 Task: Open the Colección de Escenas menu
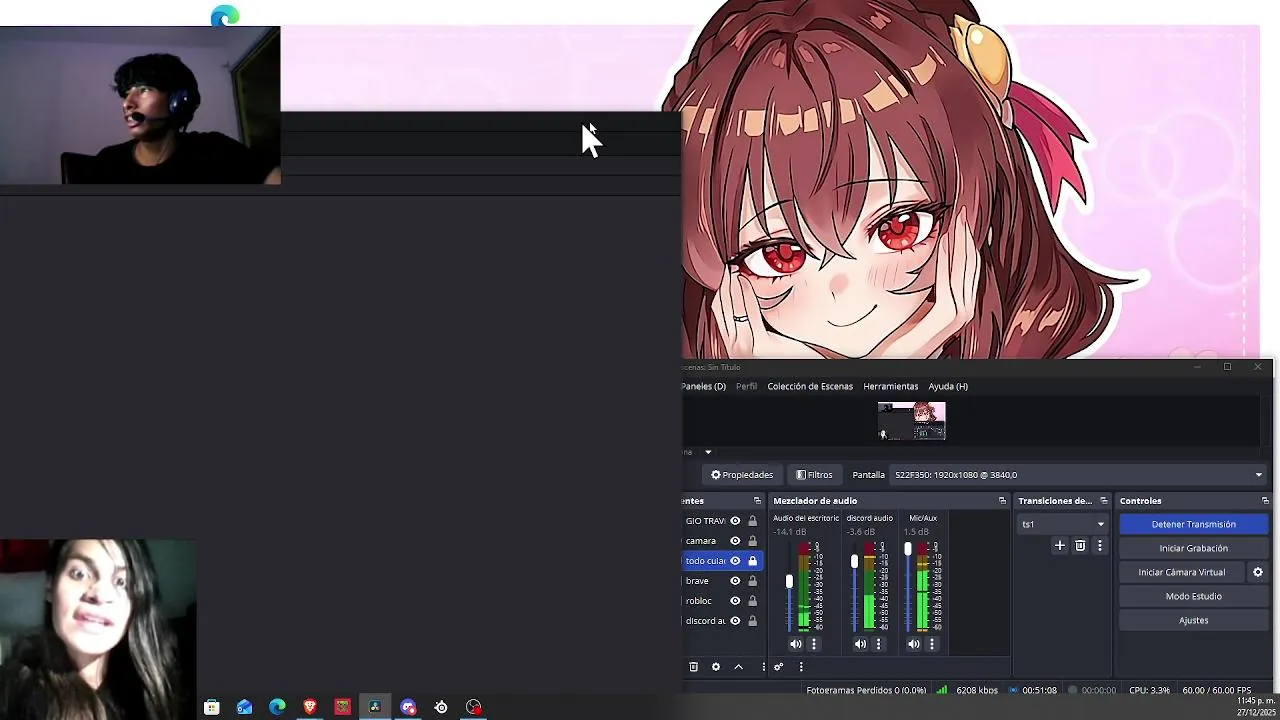point(810,386)
